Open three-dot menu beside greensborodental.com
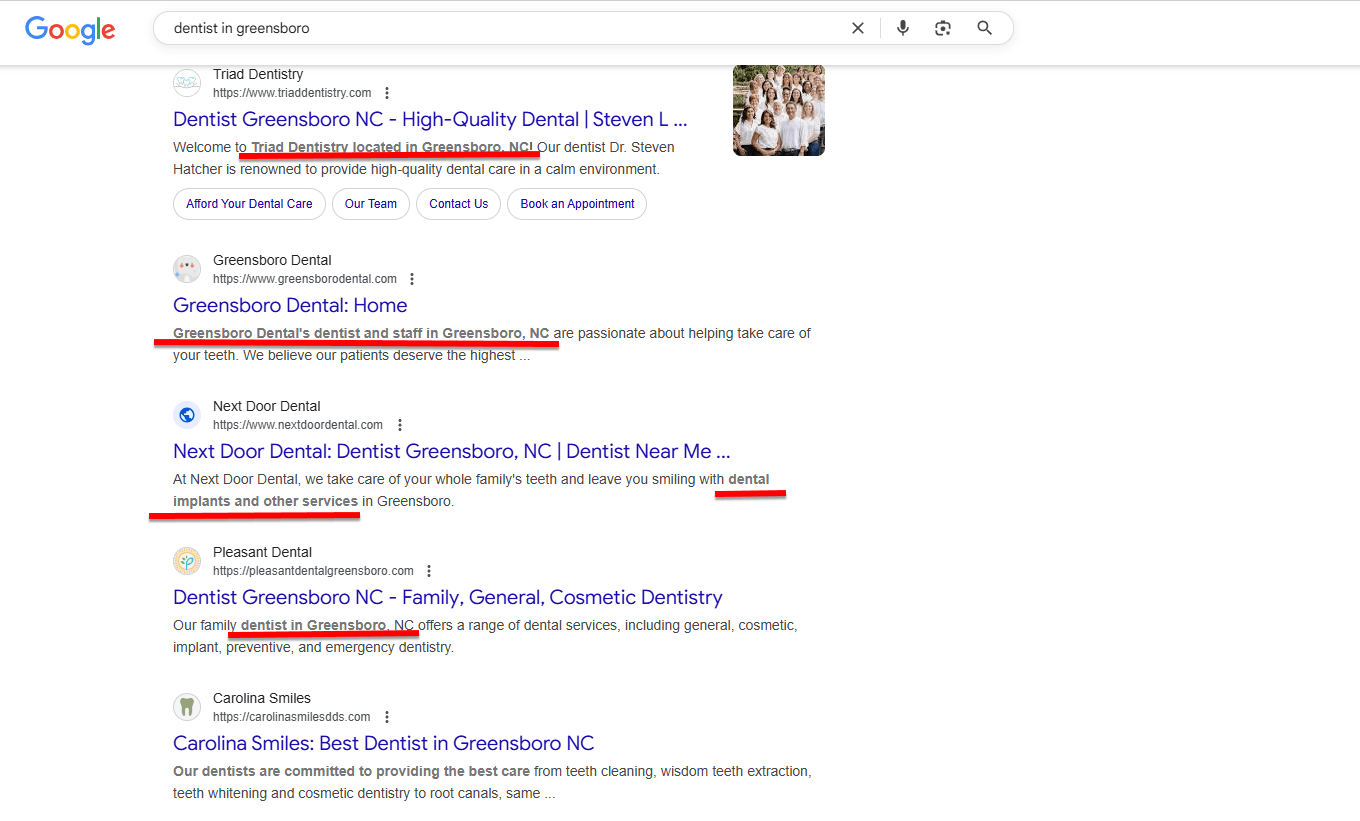 (x=412, y=279)
